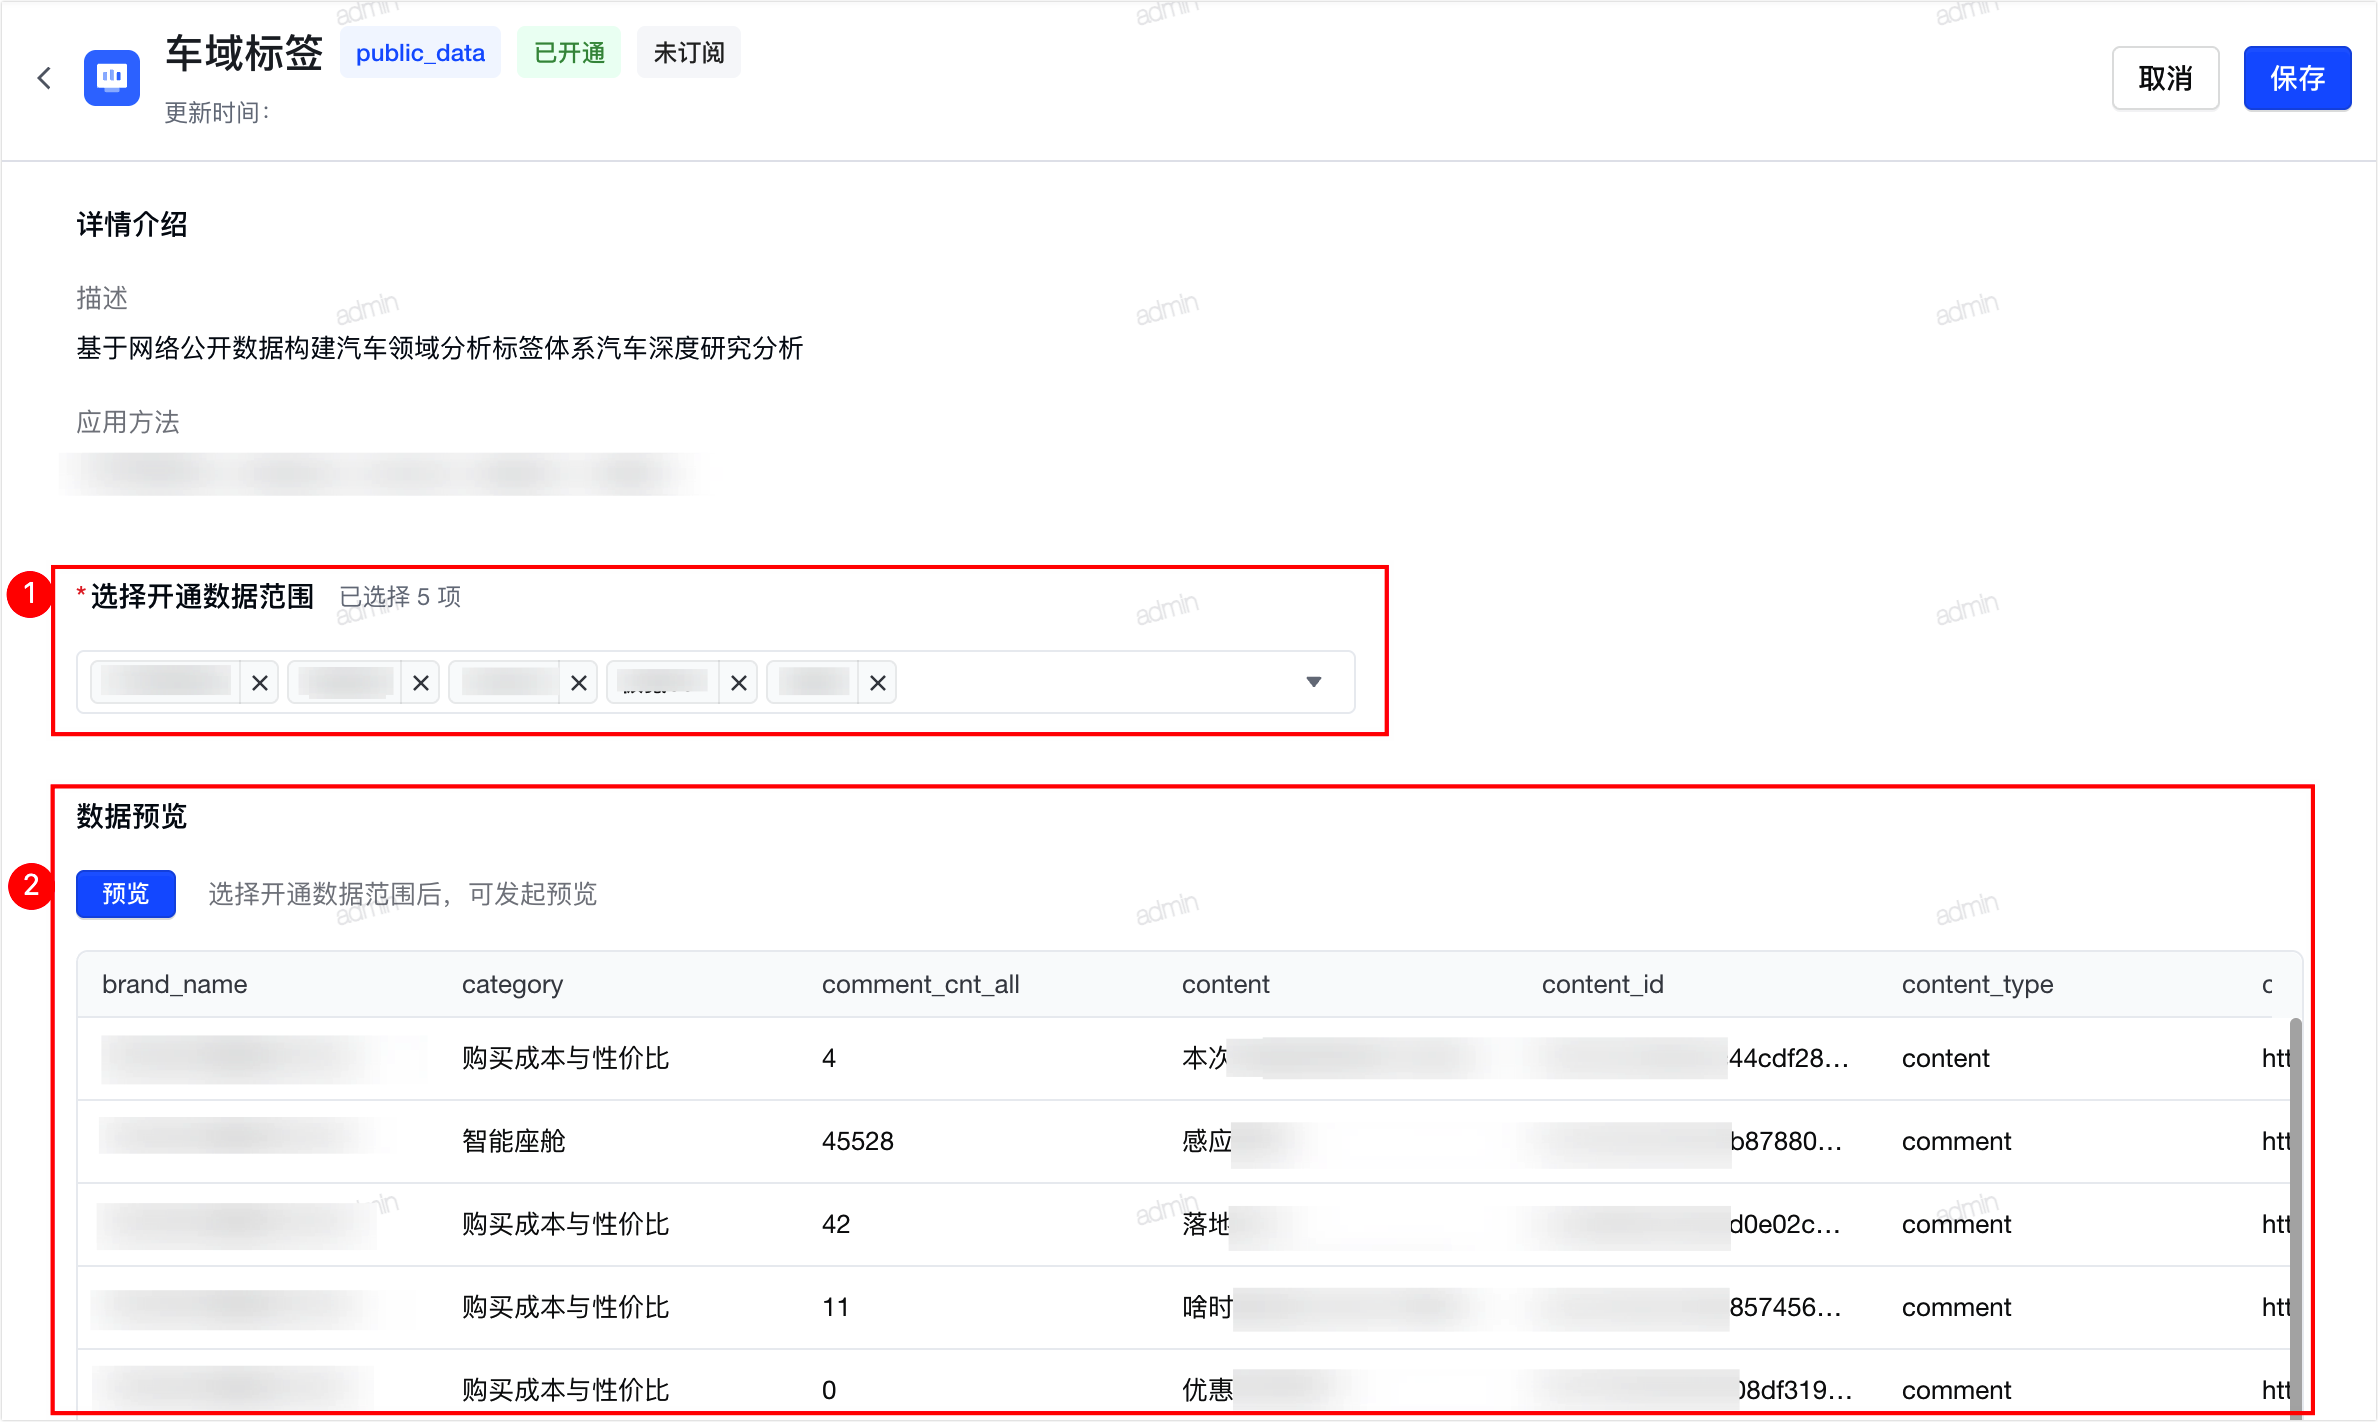Click the table's vertical scrollbar
The image size is (2378, 1422).
tap(2295, 1216)
